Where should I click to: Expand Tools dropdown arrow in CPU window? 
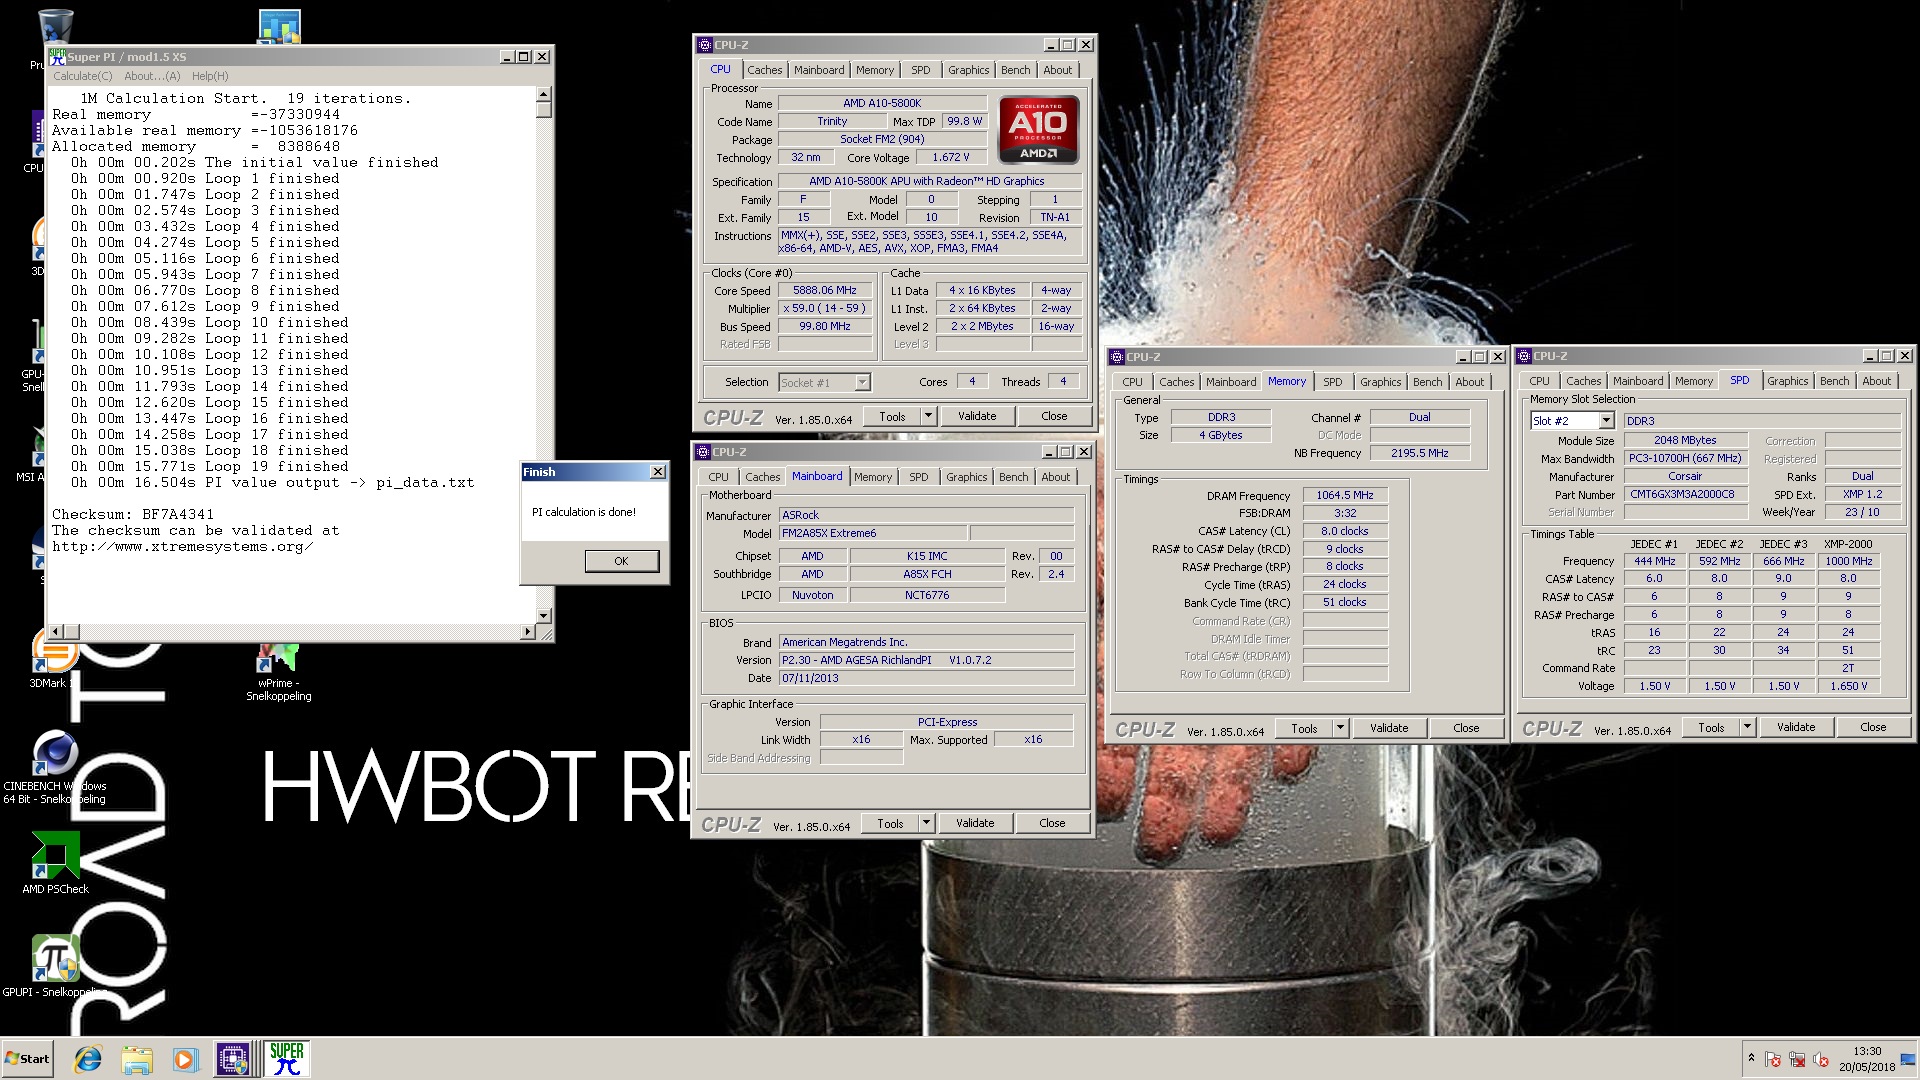tap(928, 416)
